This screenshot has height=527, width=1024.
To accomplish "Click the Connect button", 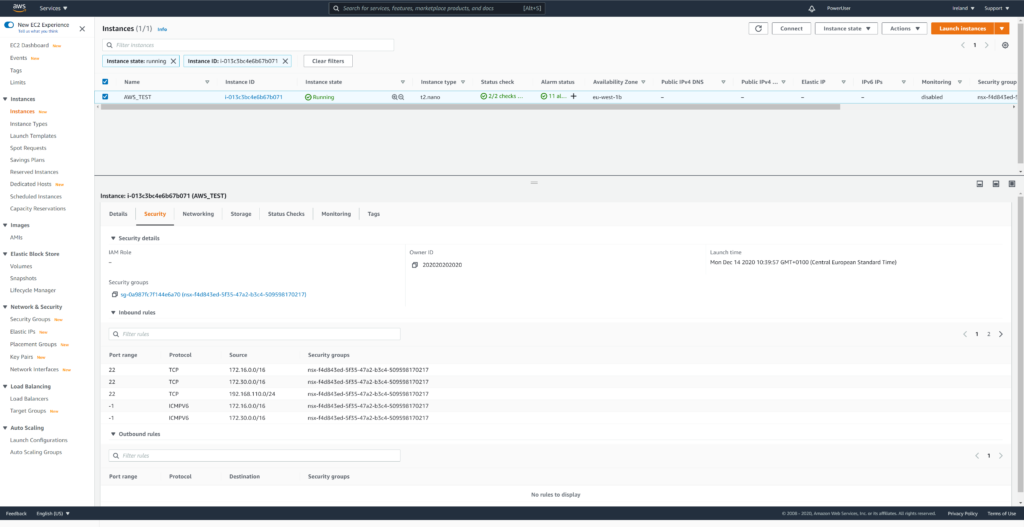I will (792, 29).
